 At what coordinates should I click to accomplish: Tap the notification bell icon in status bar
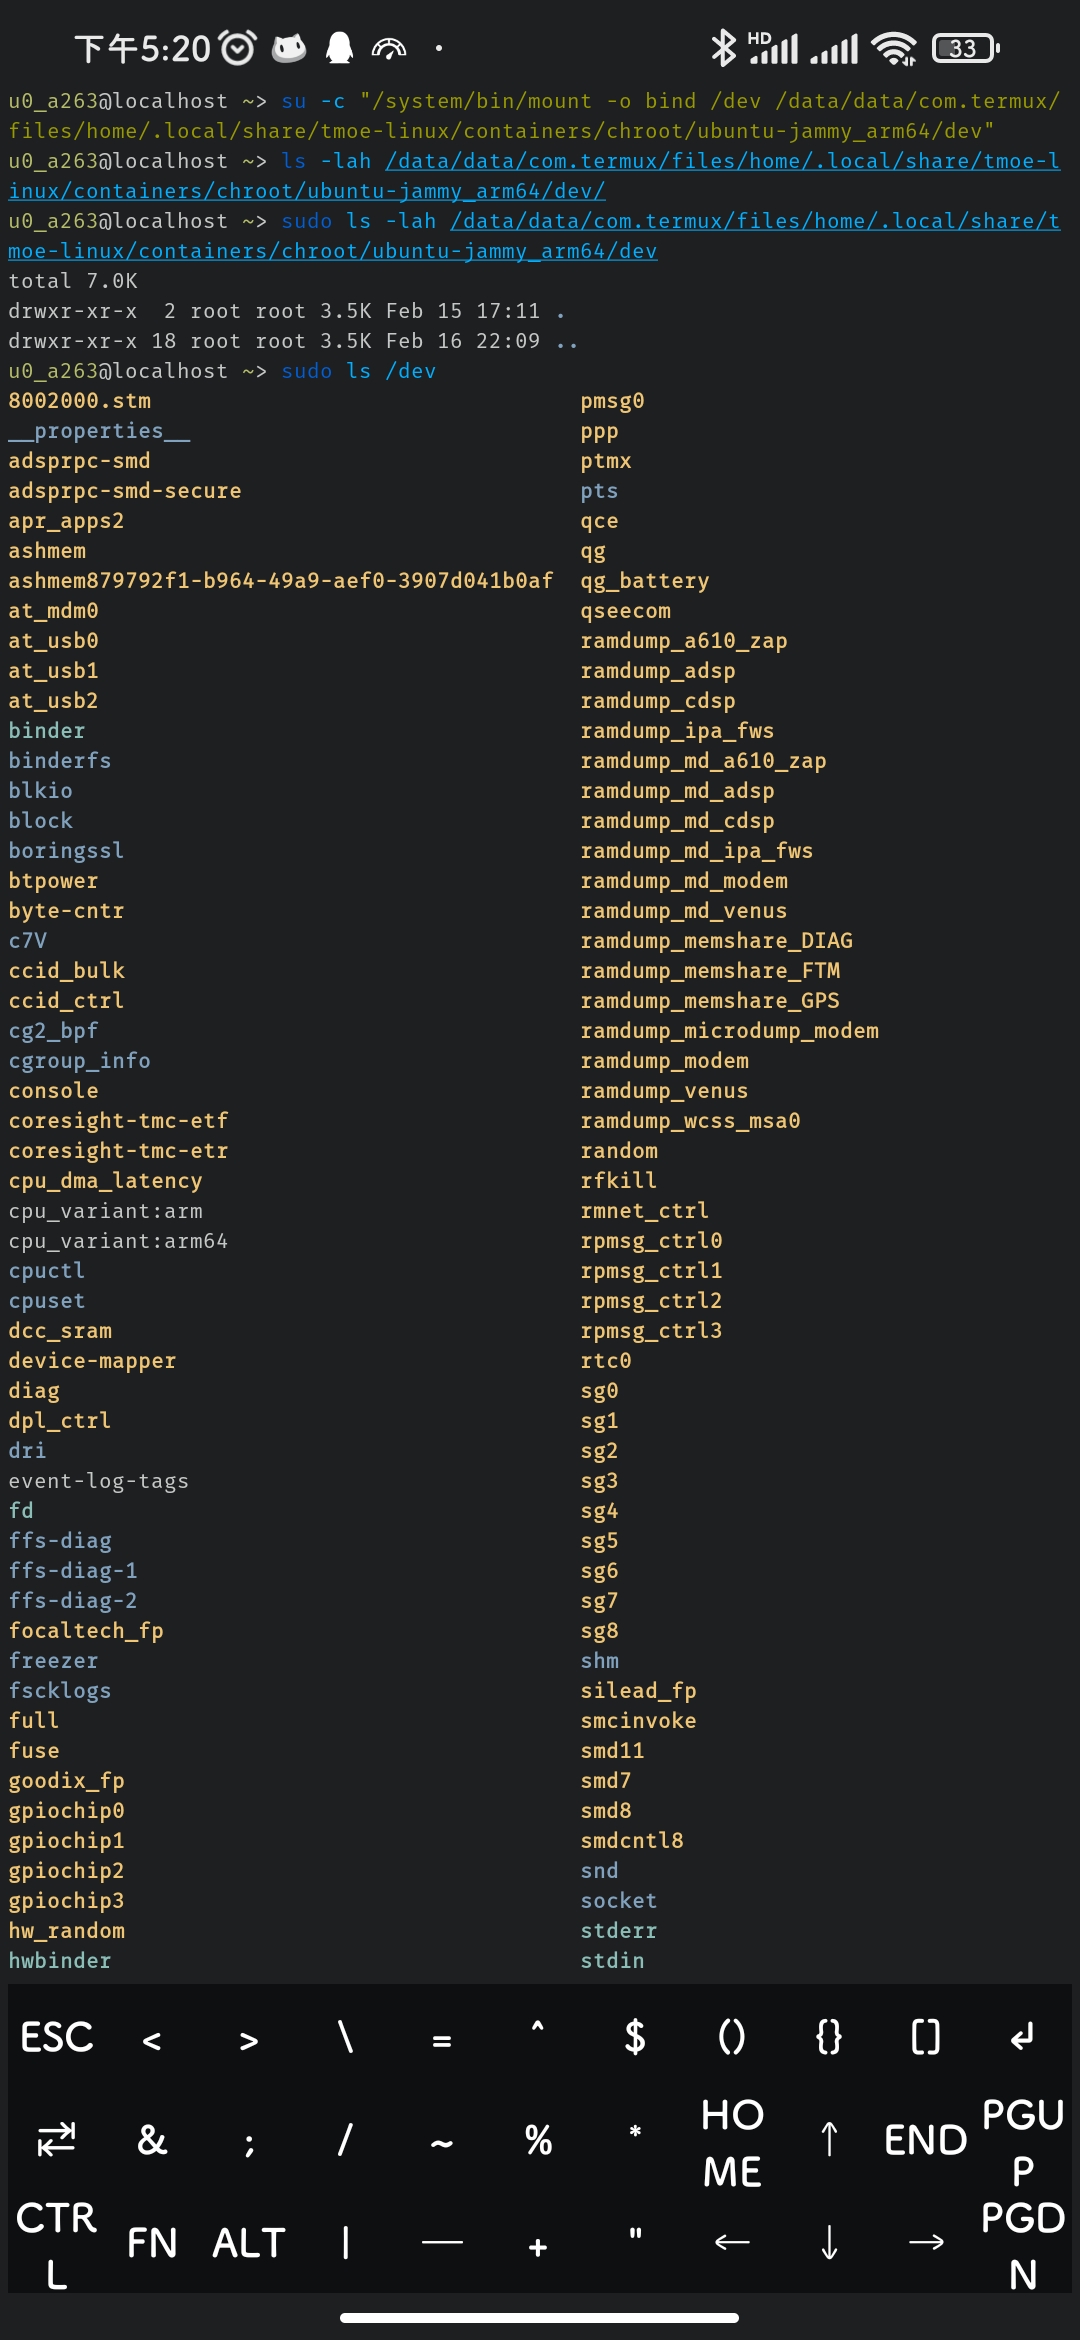pyautogui.click(x=338, y=47)
